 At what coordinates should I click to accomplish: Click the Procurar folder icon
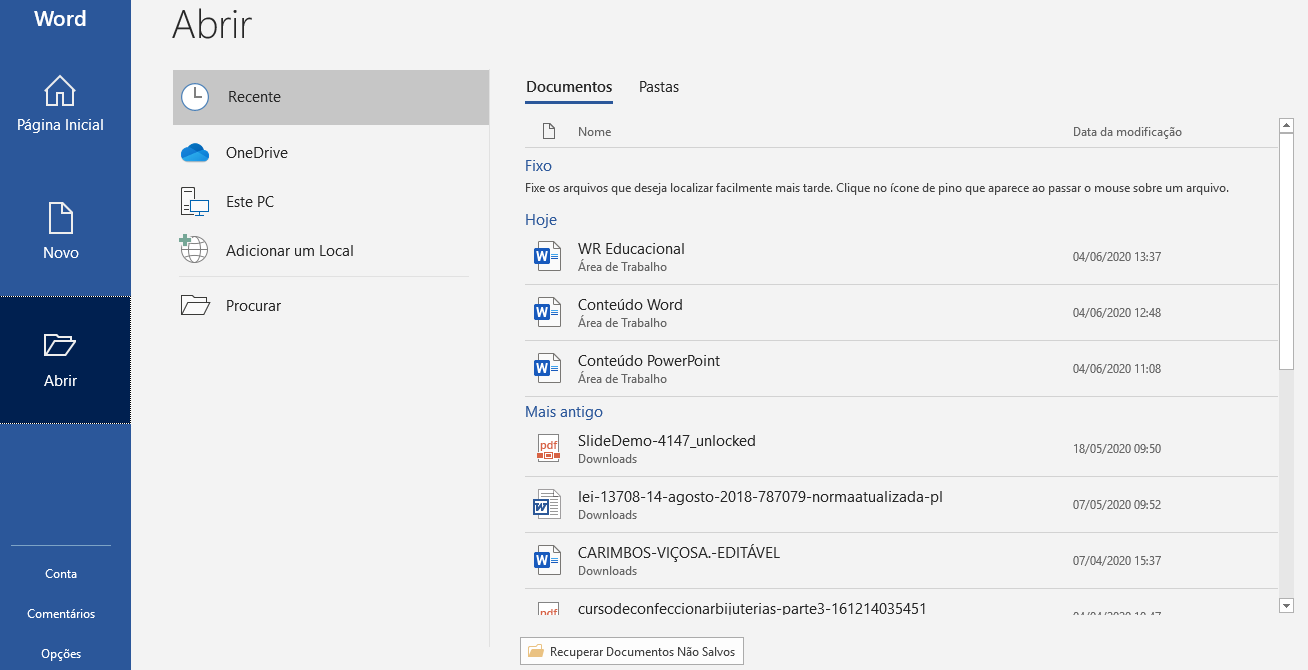(x=194, y=306)
